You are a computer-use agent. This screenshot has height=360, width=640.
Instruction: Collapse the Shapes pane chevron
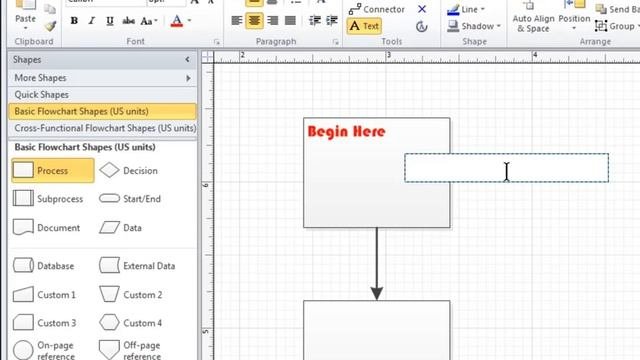coord(187,60)
